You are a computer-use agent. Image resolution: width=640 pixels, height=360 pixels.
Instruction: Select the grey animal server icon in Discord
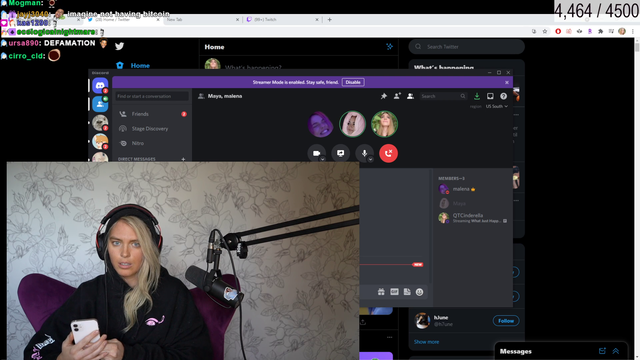(100, 122)
